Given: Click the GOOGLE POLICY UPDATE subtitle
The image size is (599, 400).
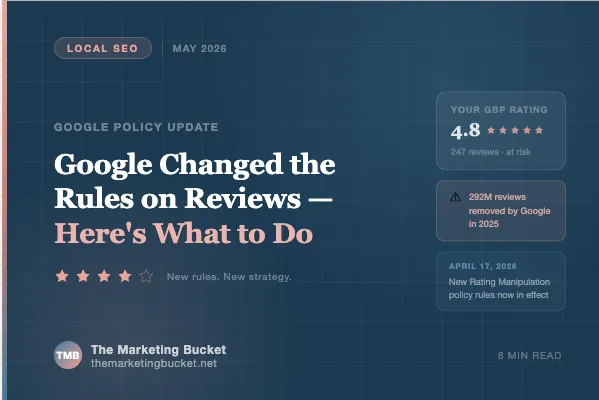Looking at the screenshot, I should 136,127.
